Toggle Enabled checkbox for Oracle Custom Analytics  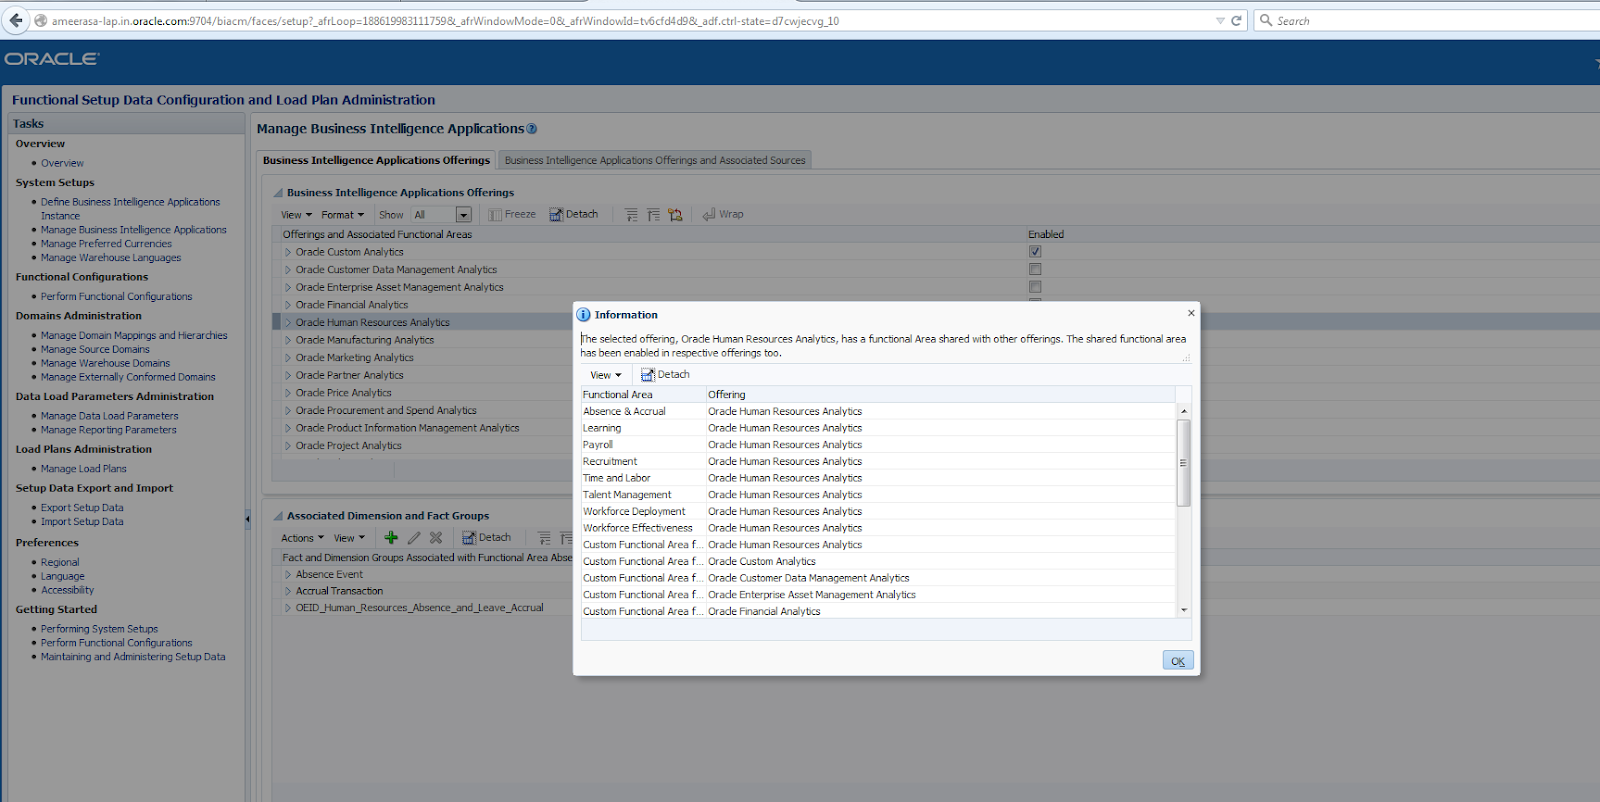tap(1035, 252)
